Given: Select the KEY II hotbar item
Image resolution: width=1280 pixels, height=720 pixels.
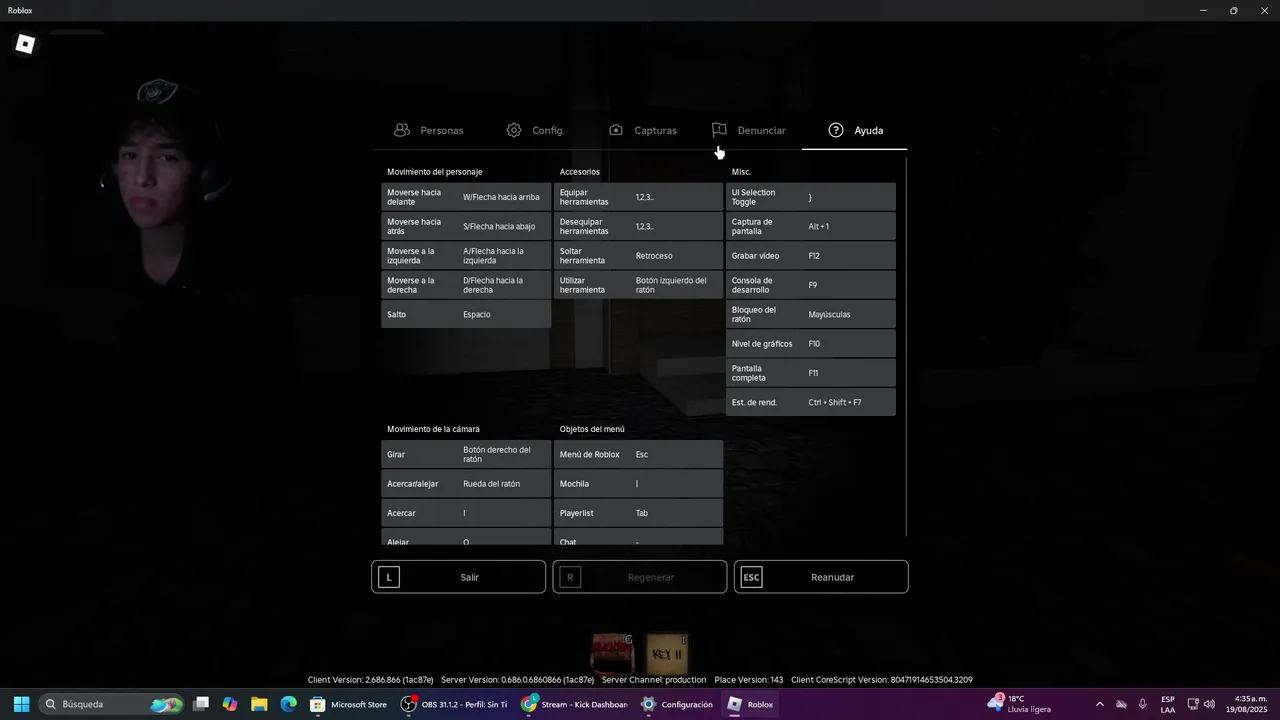Looking at the screenshot, I should (667, 654).
